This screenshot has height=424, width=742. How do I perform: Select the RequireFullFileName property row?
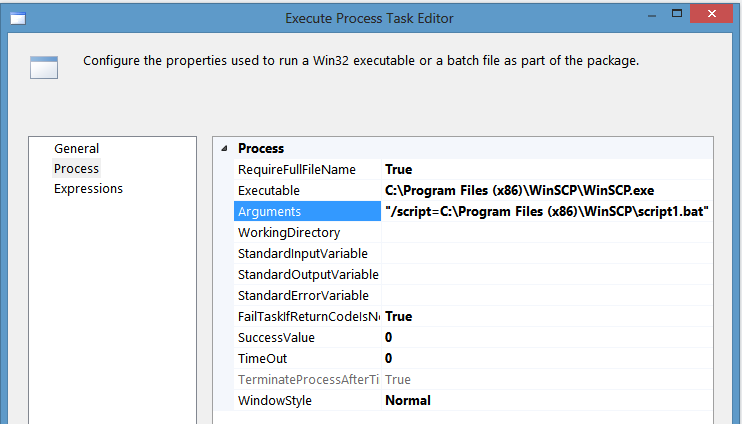(x=473, y=169)
